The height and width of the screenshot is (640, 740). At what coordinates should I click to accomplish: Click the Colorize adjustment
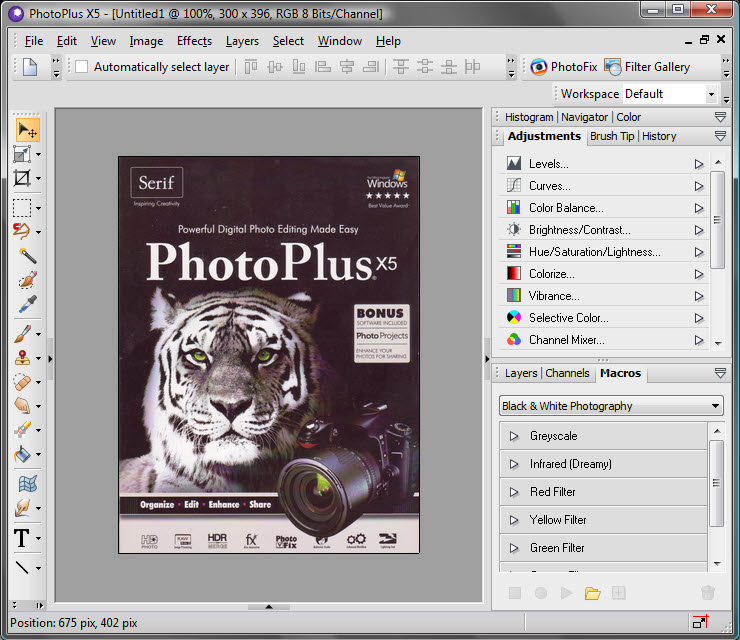[x=604, y=274]
